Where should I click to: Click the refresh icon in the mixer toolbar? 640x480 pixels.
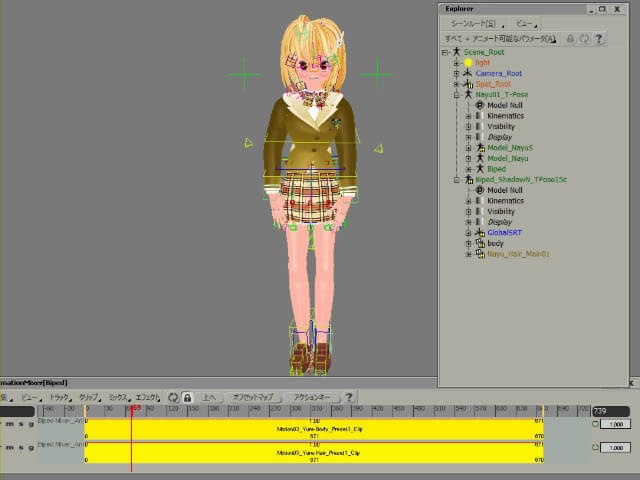[173, 397]
